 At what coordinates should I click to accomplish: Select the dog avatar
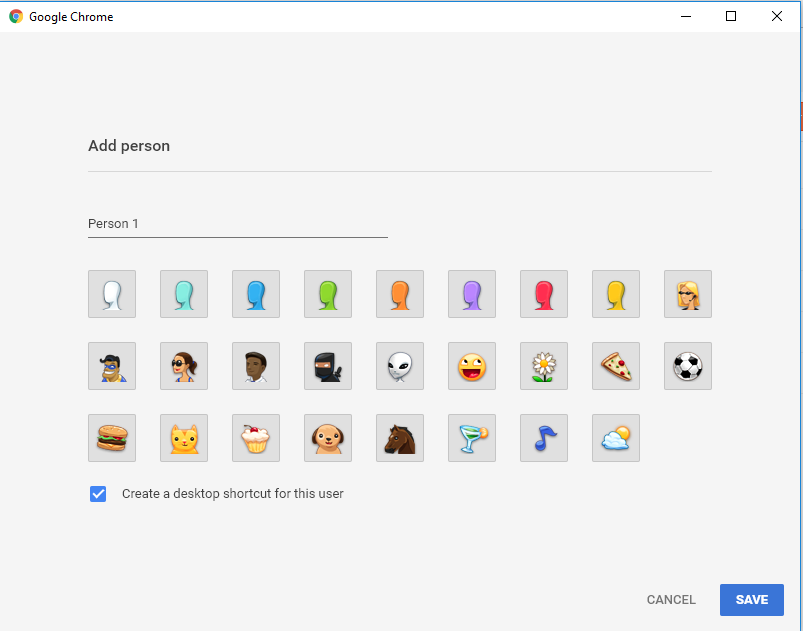coord(328,438)
